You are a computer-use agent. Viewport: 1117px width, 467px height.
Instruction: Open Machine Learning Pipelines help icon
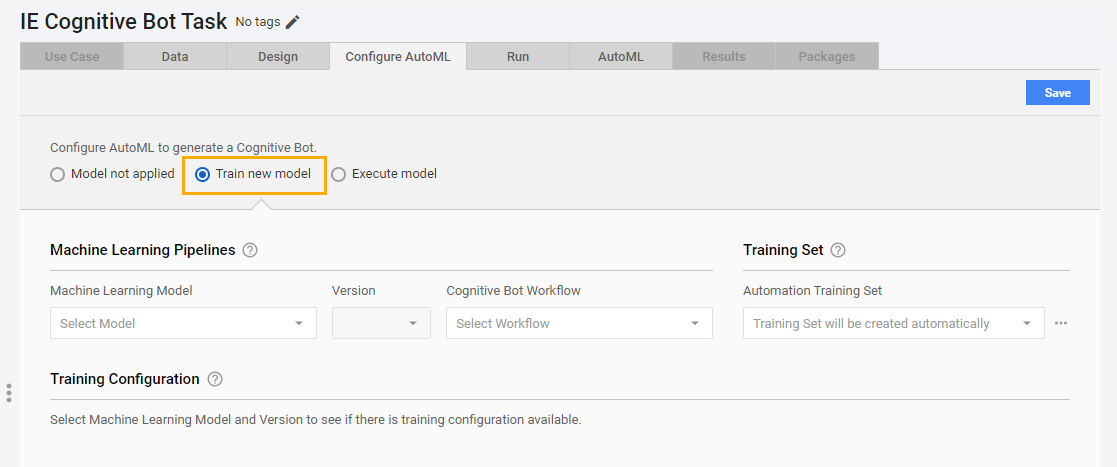tap(250, 251)
